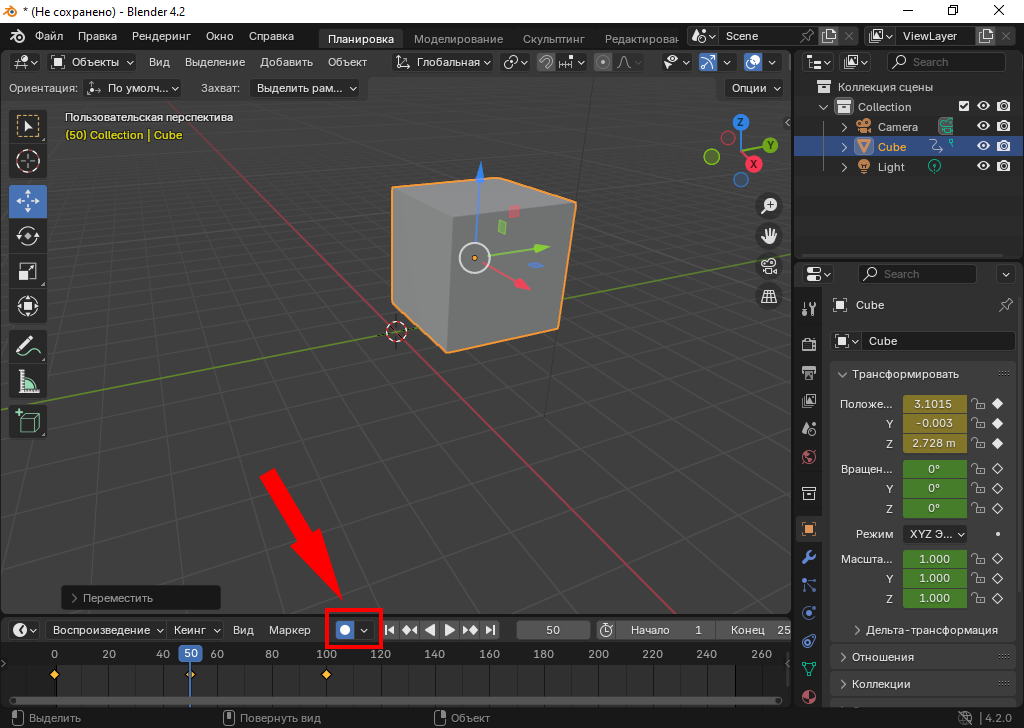Image resolution: width=1024 pixels, height=728 pixels.
Task: Click the Location X value field
Action: 934,404
